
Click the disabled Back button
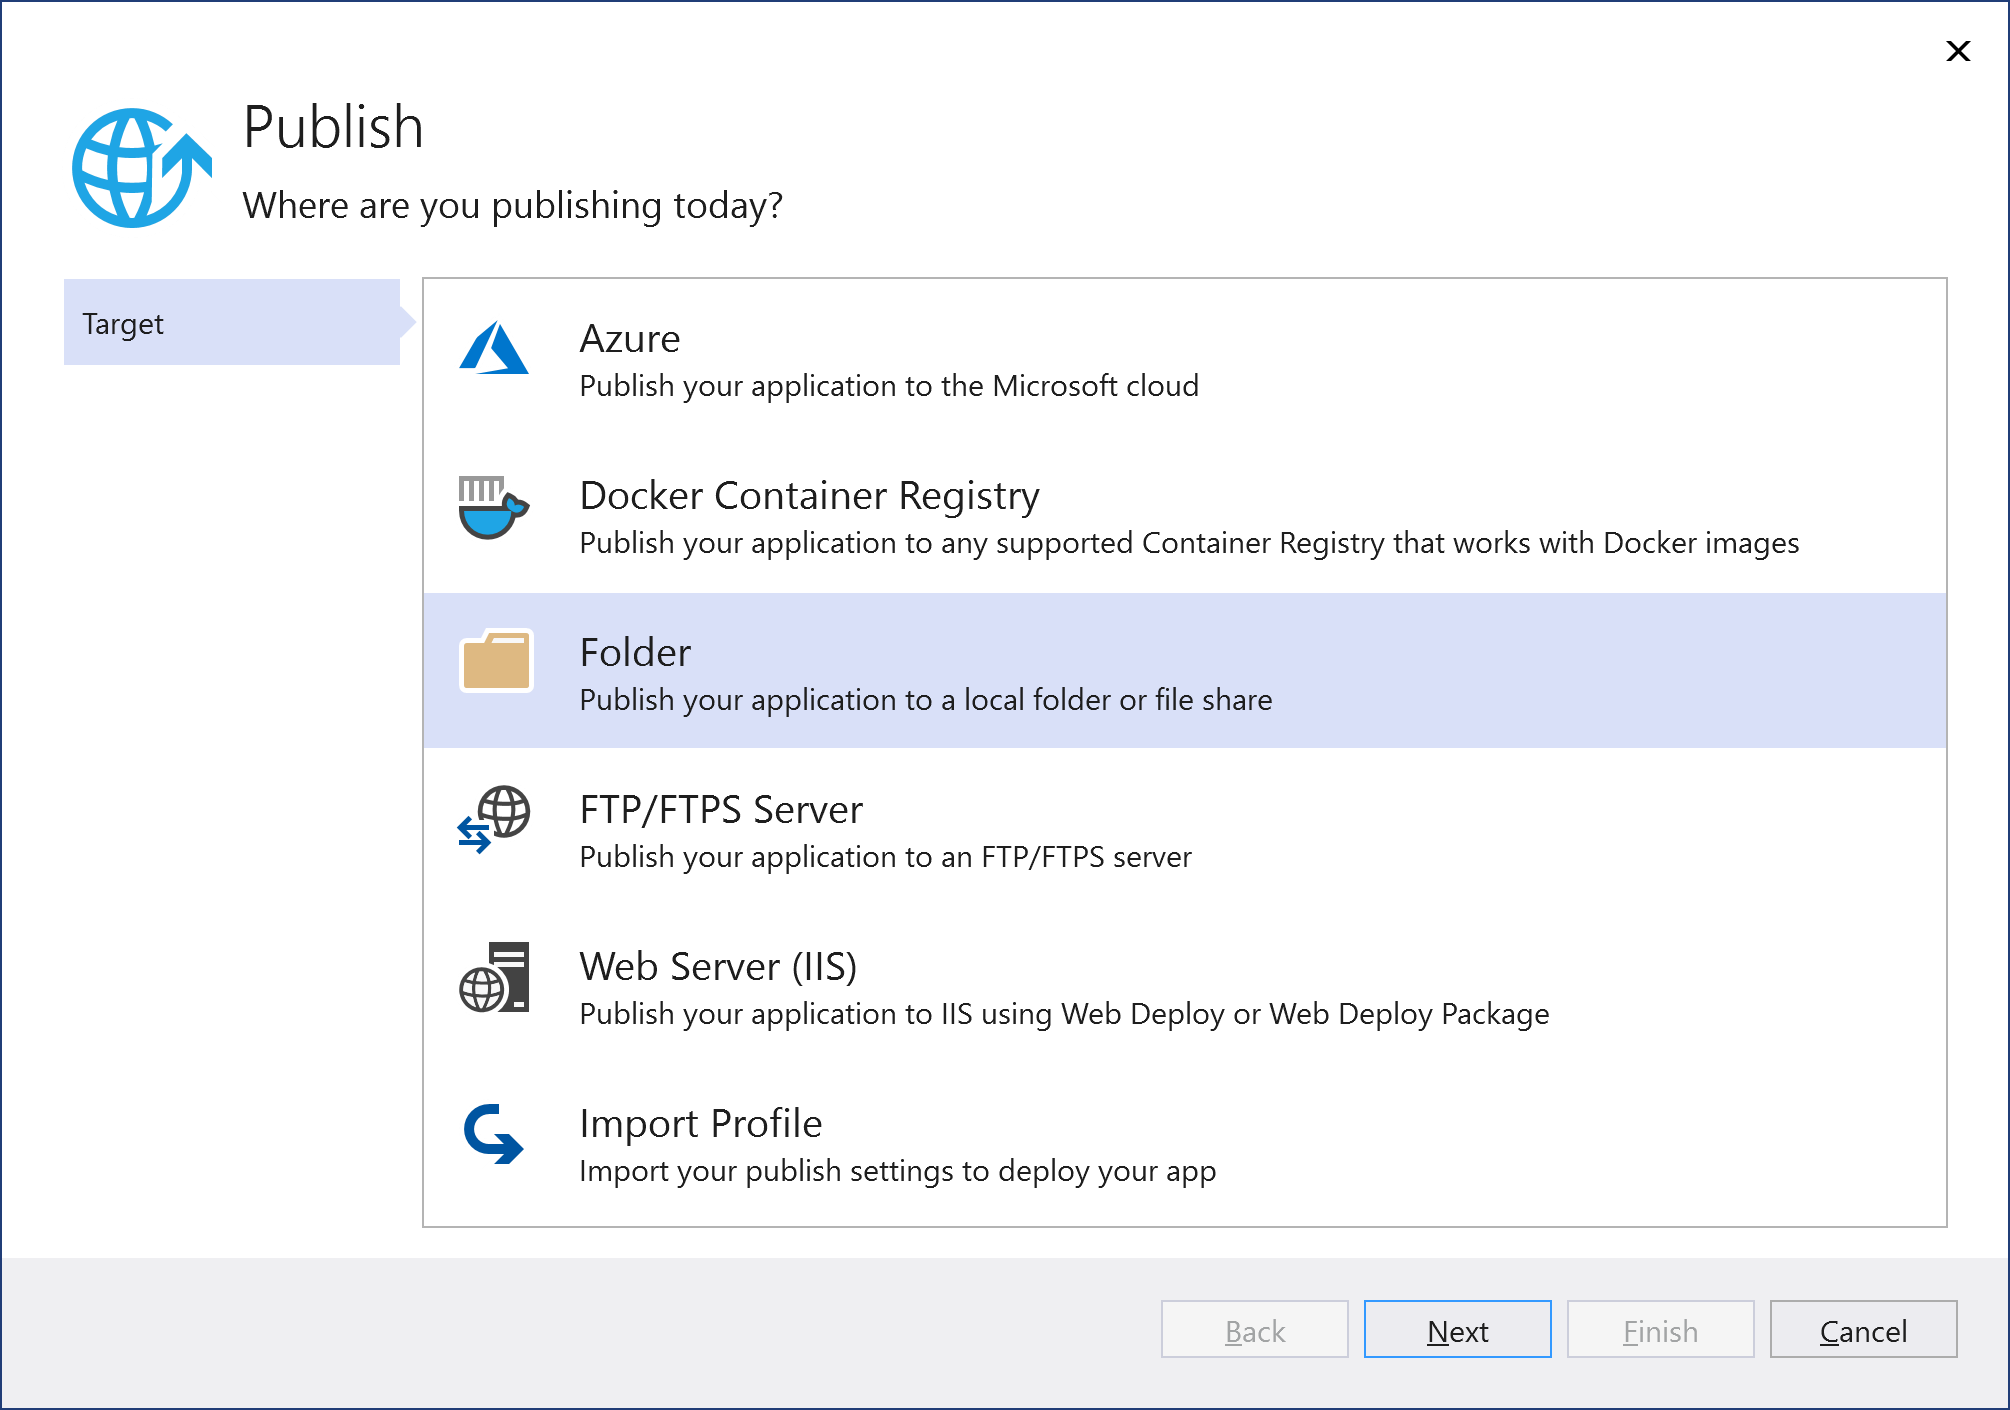1254,1329
